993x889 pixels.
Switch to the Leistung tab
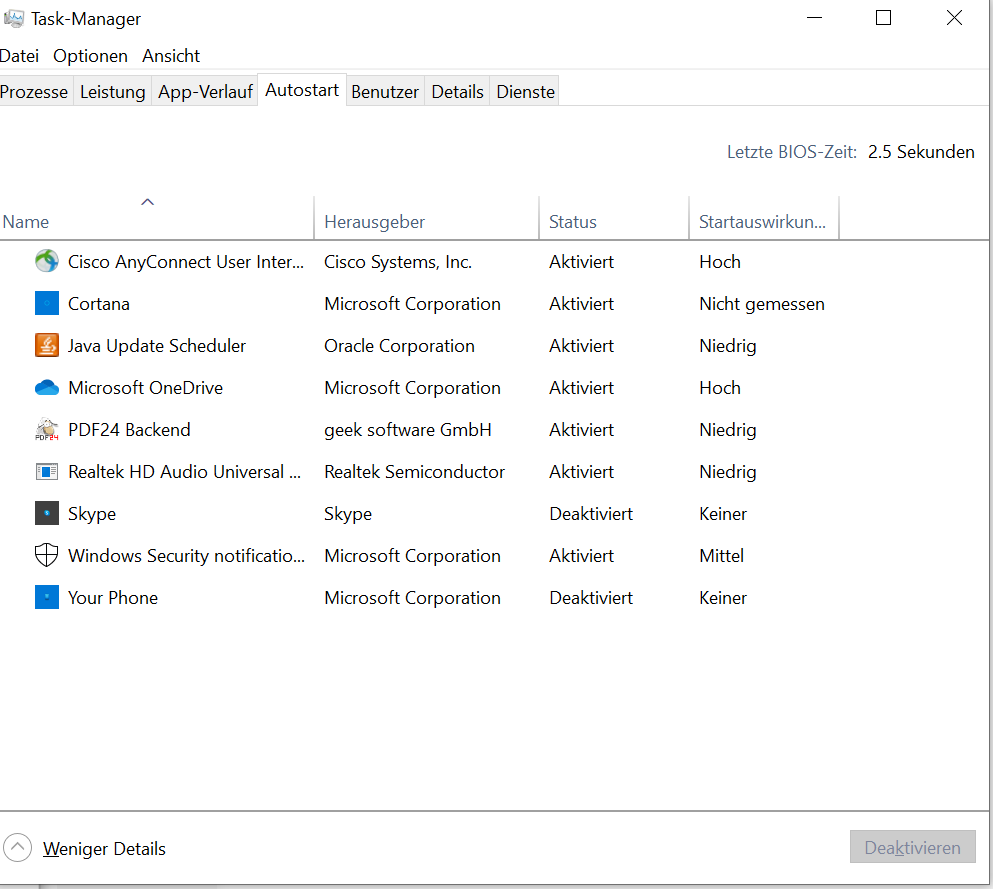[x=113, y=92]
